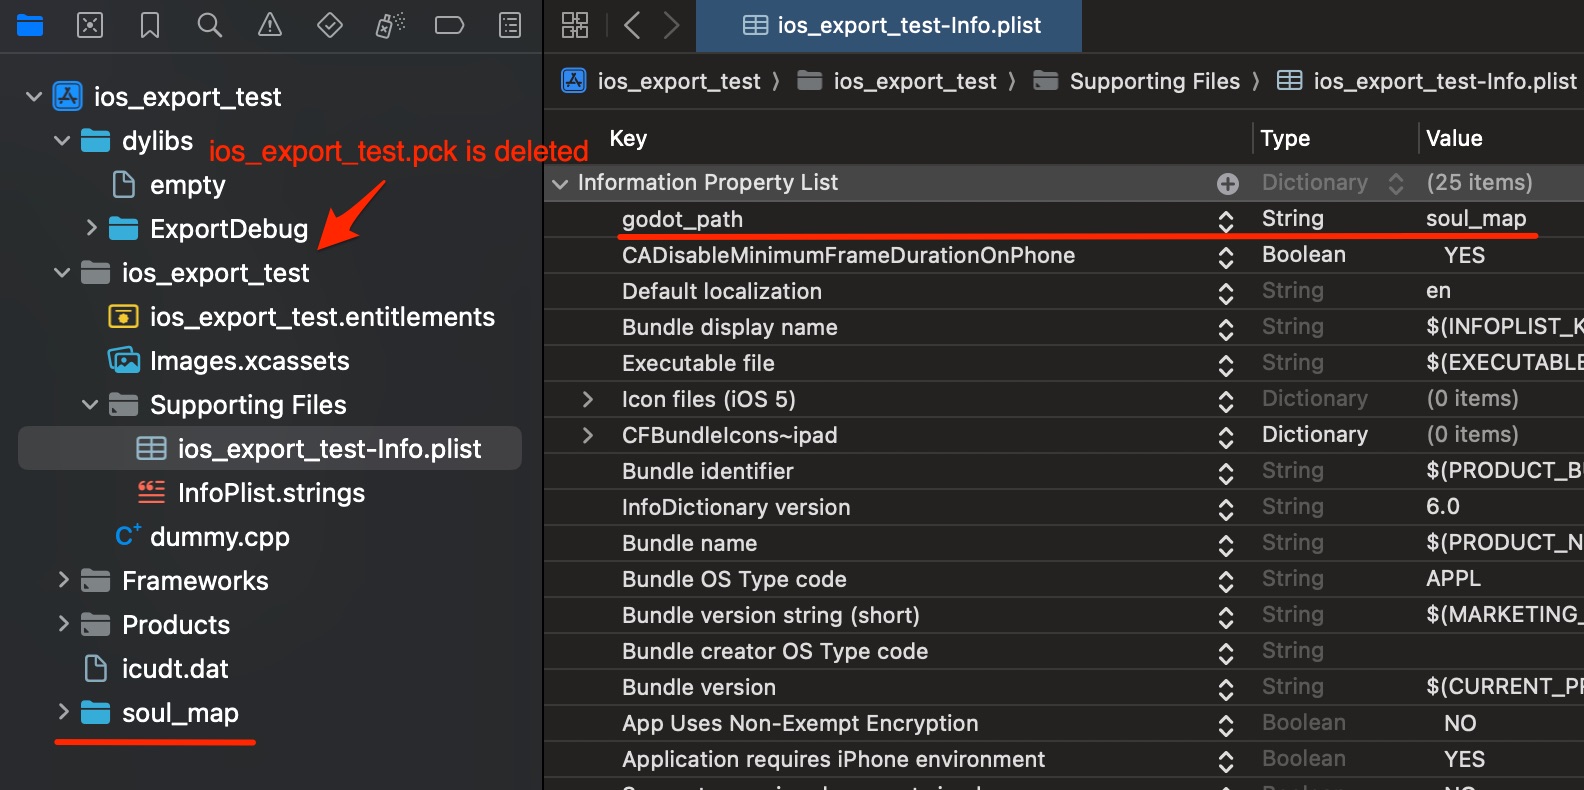1584x790 pixels.
Task: Expand the Icon files (iOS 5) row
Action: click(588, 399)
